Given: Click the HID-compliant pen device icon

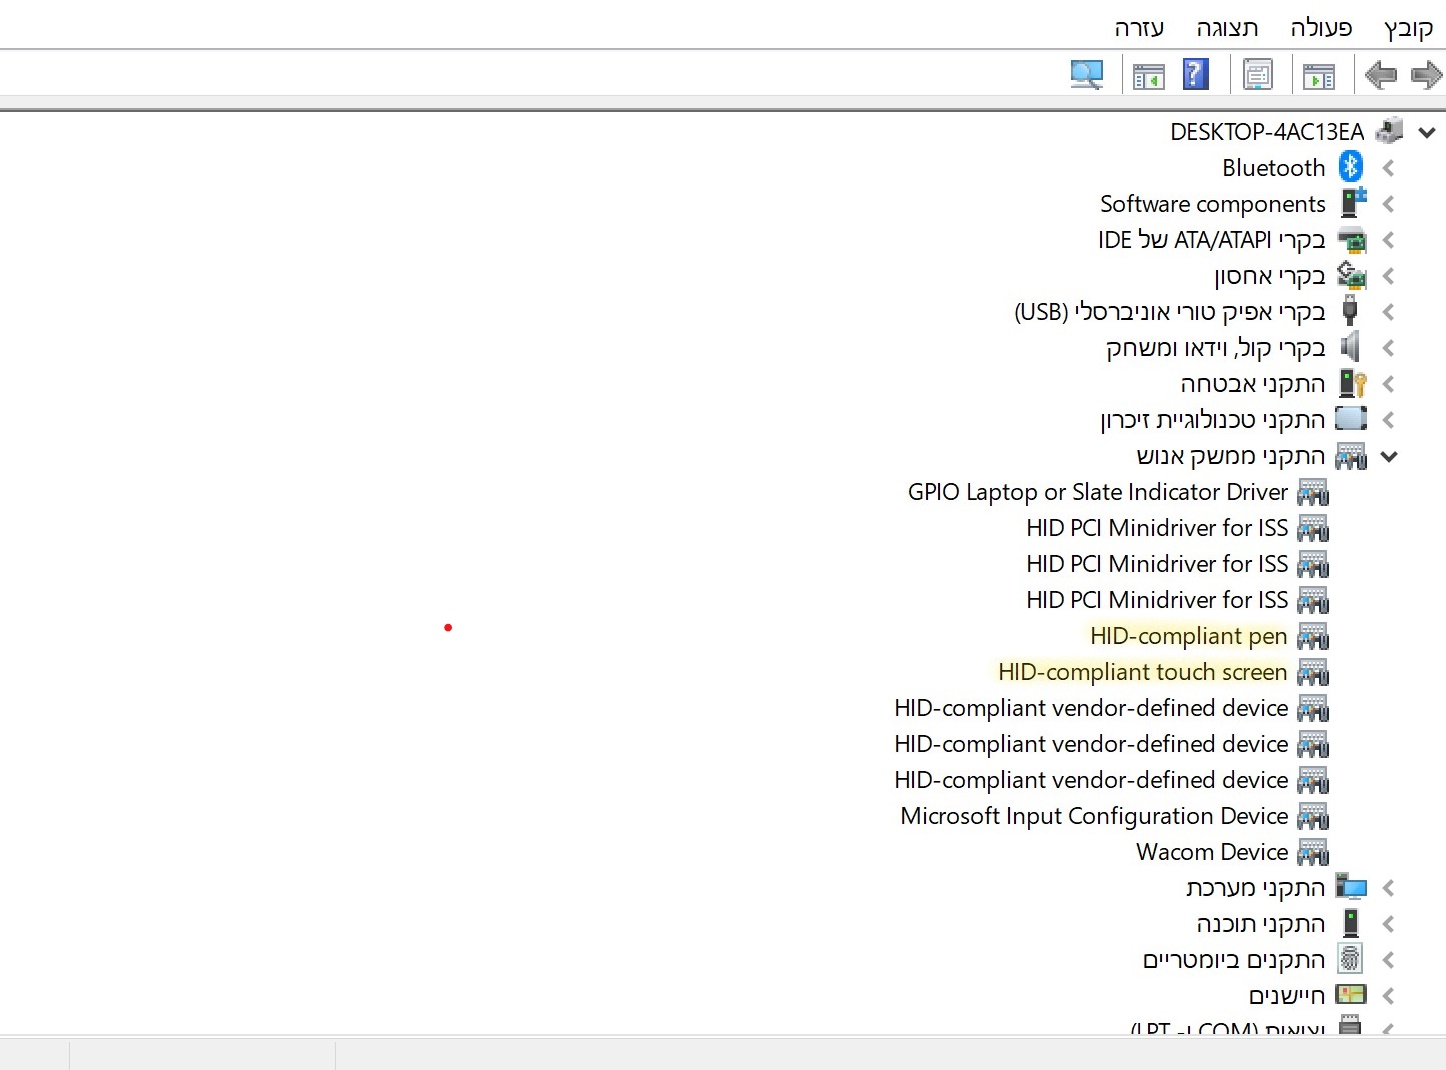Looking at the screenshot, I should pyautogui.click(x=1313, y=636).
